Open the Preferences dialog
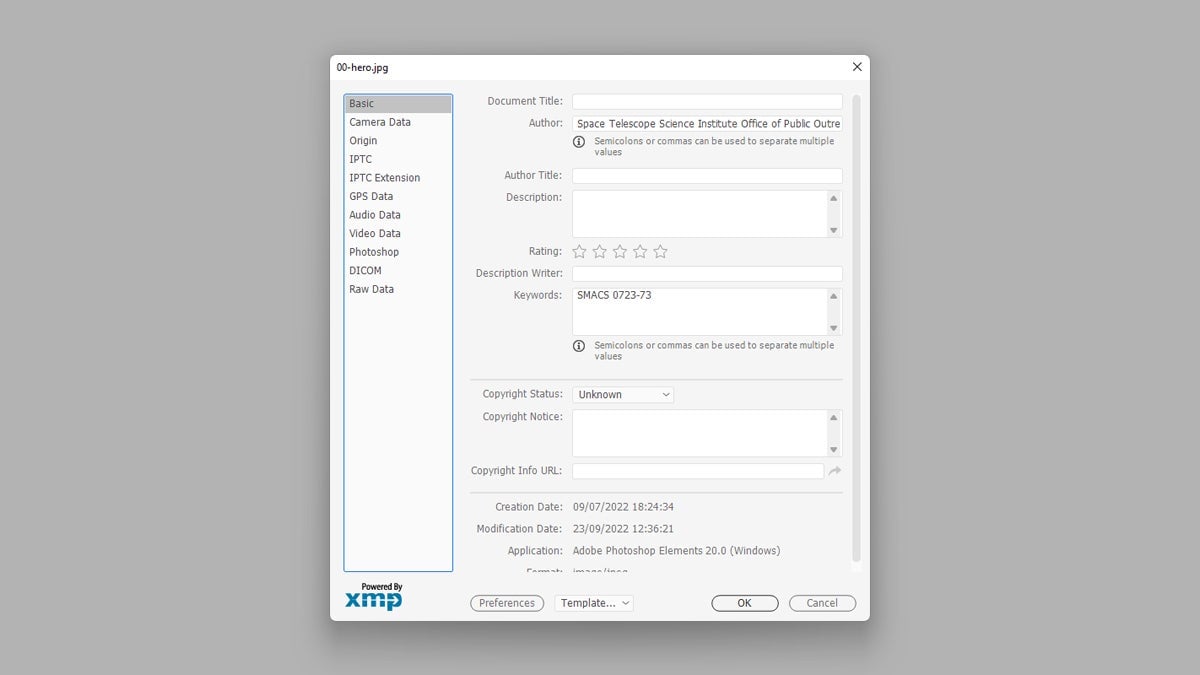1200x675 pixels. [507, 603]
